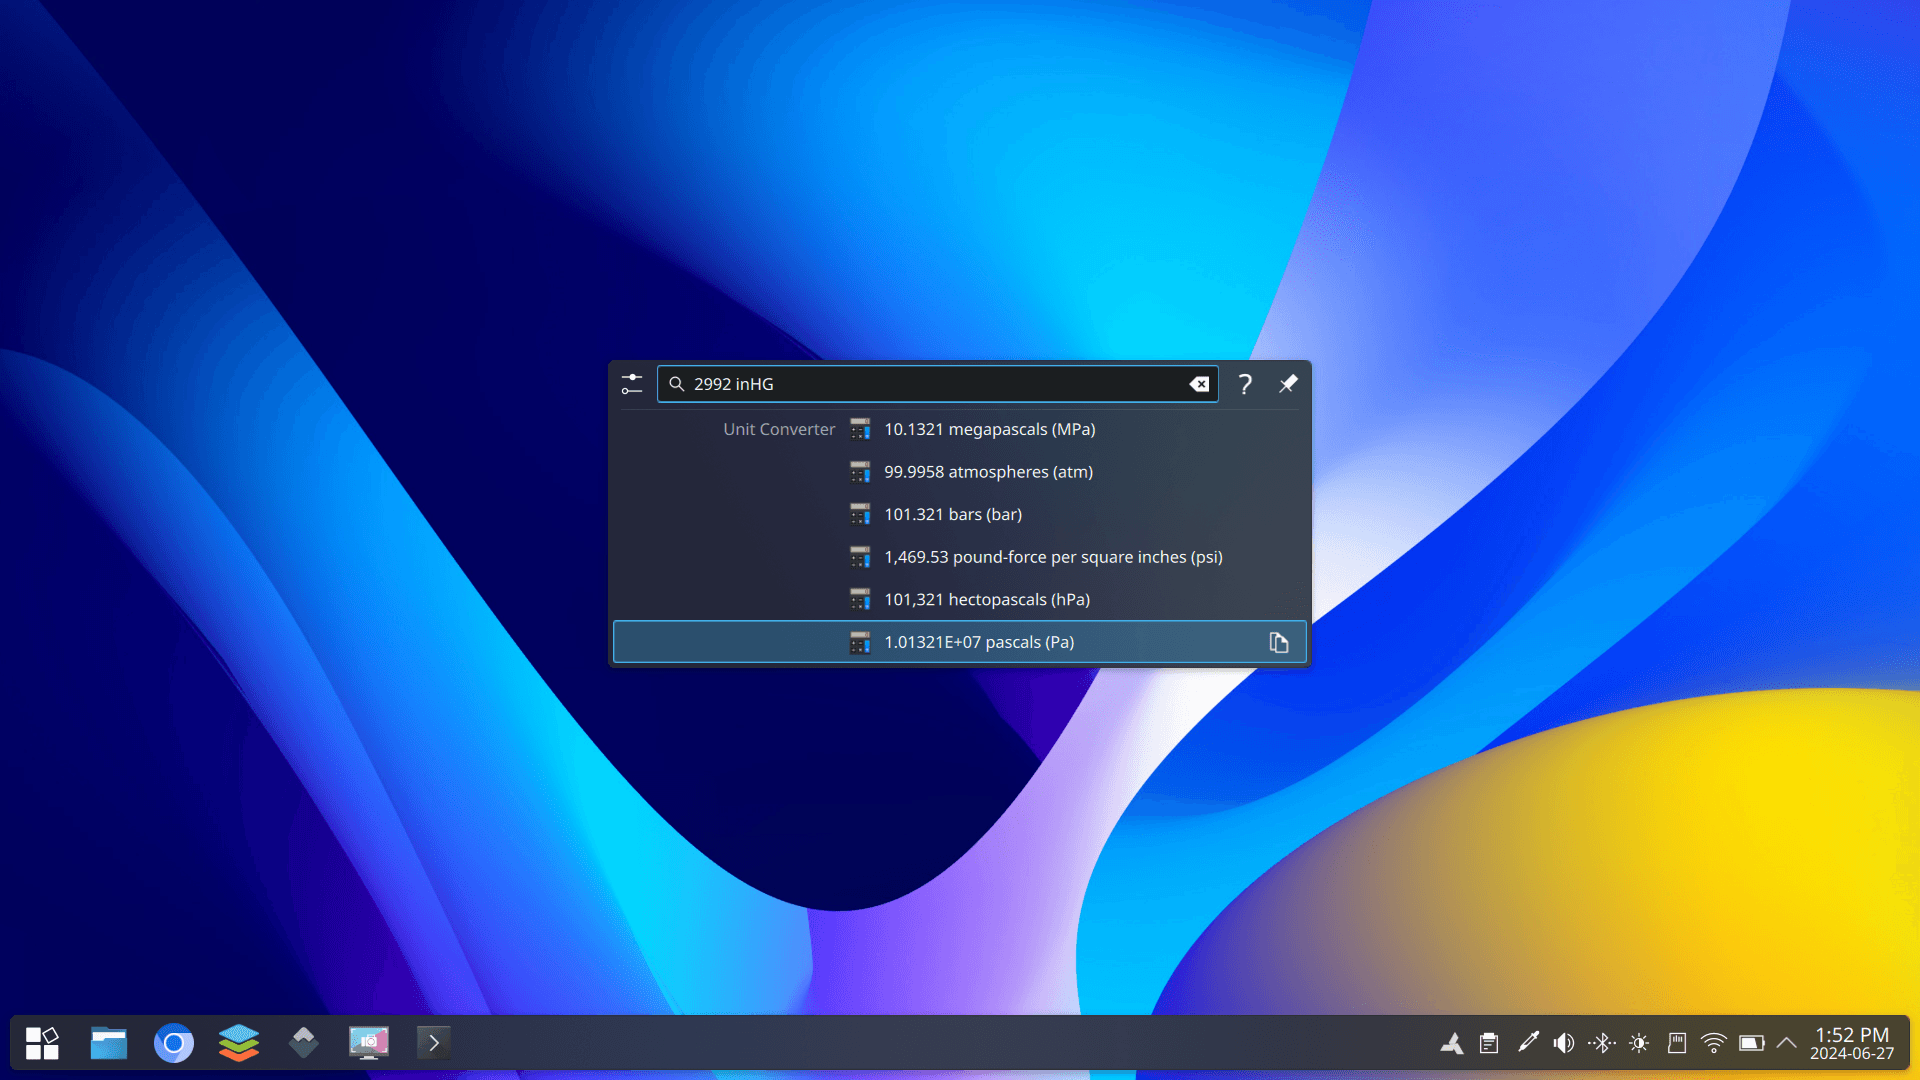Image resolution: width=1920 pixels, height=1080 pixels.
Task: Expand hidden system tray icons arrow
Action: [x=1787, y=1043]
